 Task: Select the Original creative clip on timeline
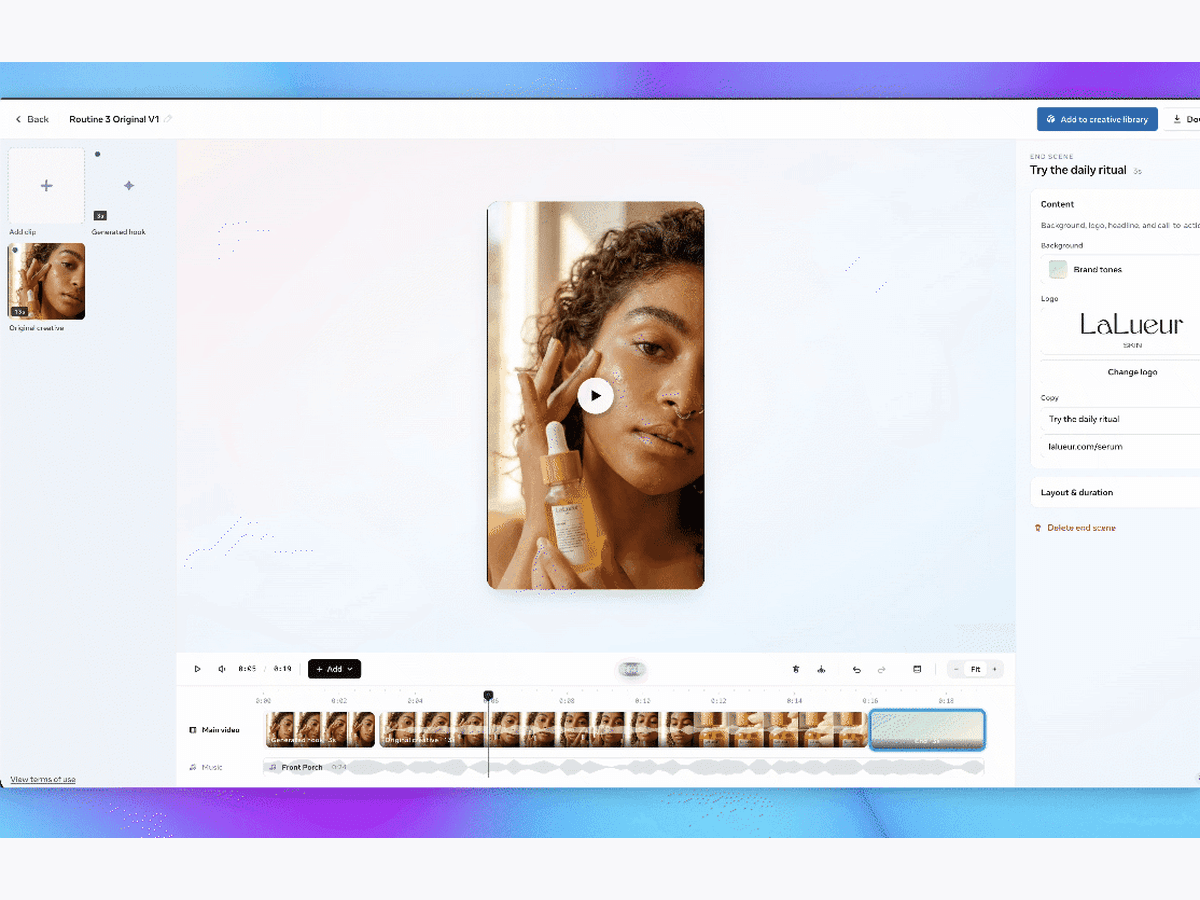pyautogui.click(x=623, y=730)
